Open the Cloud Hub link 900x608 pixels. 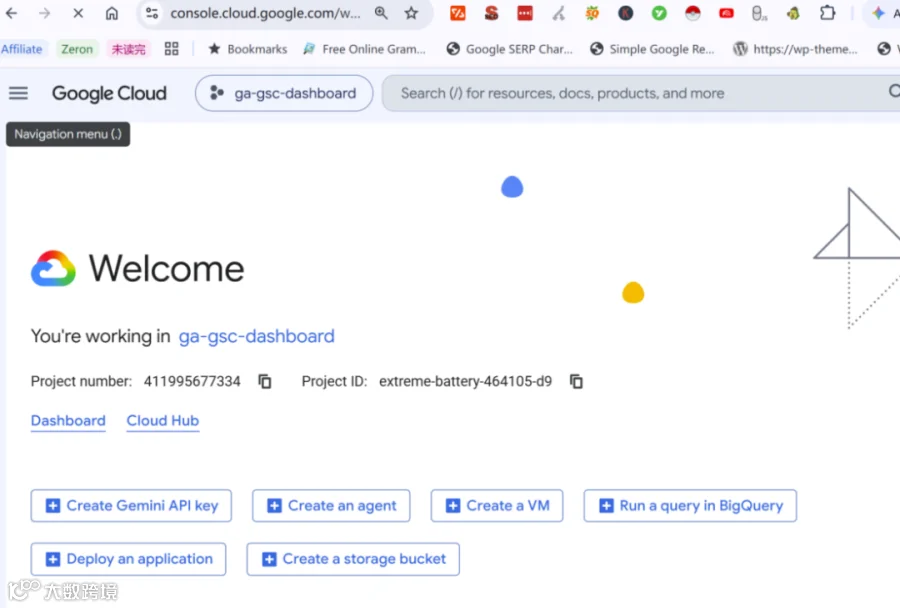click(x=162, y=421)
